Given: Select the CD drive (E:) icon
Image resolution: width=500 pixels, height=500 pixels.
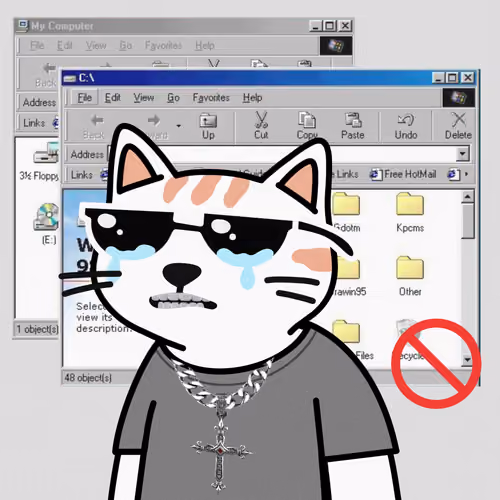Looking at the screenshot, I should pos(46,217).
